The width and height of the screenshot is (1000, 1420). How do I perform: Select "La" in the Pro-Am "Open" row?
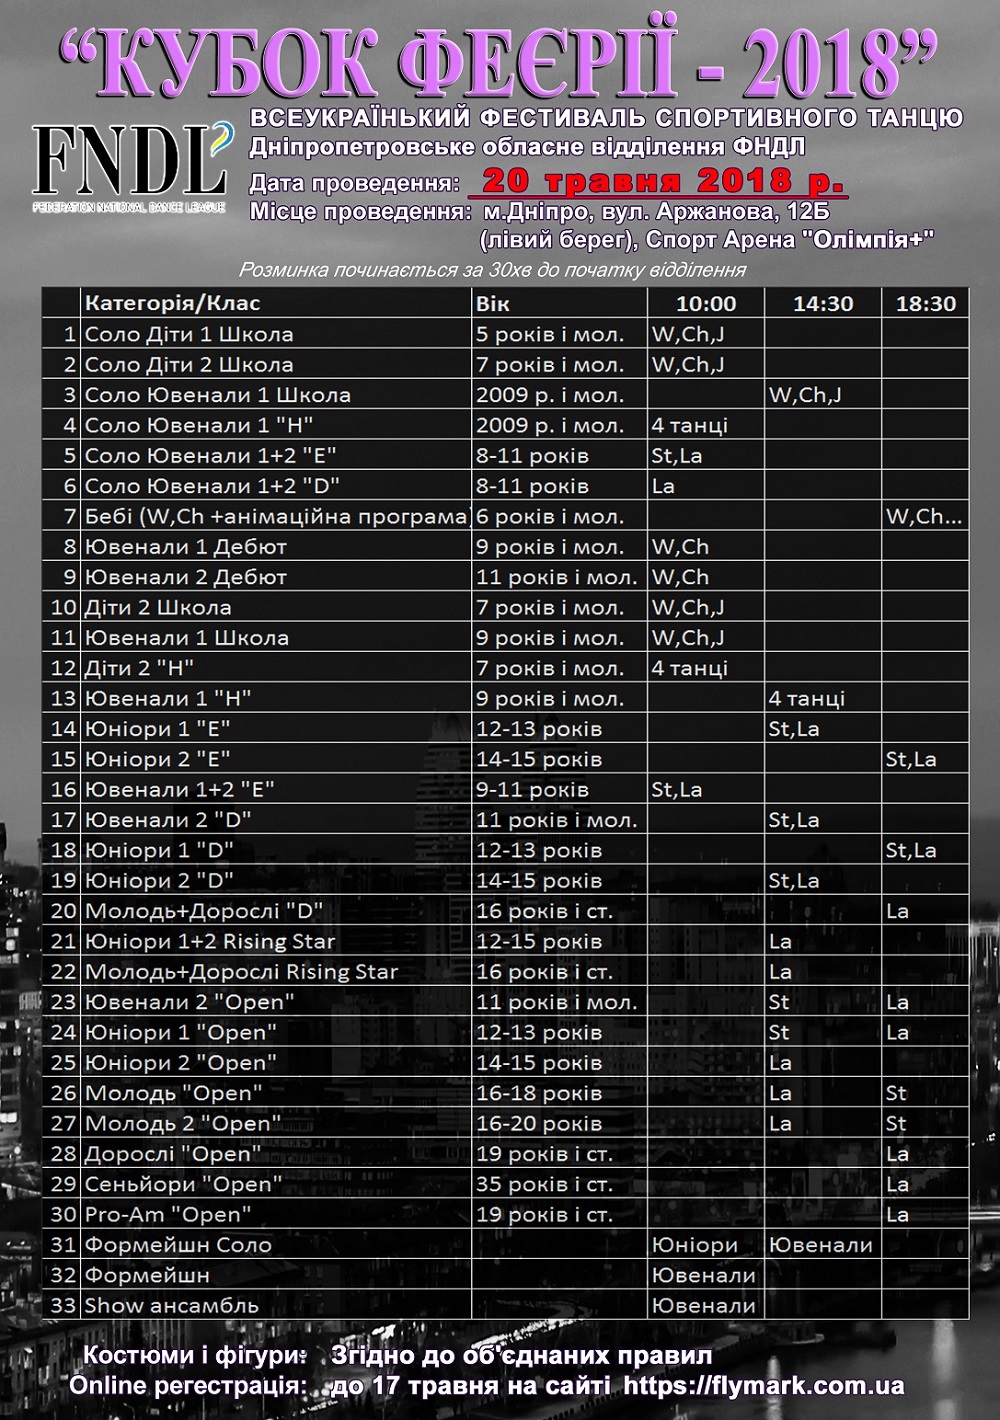click(x=897, y=1214)
